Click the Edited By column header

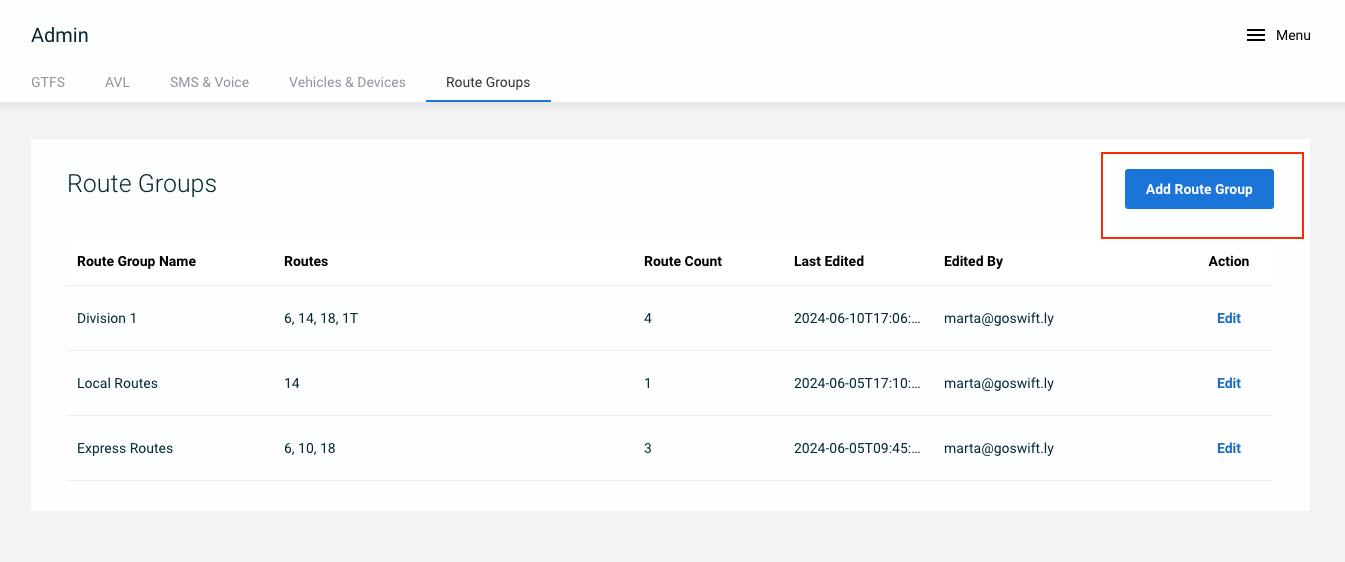point(973,261)
